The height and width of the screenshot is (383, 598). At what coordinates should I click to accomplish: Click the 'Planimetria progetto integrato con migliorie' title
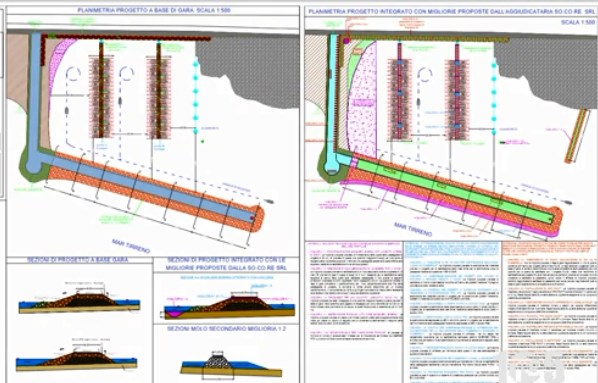451,12
